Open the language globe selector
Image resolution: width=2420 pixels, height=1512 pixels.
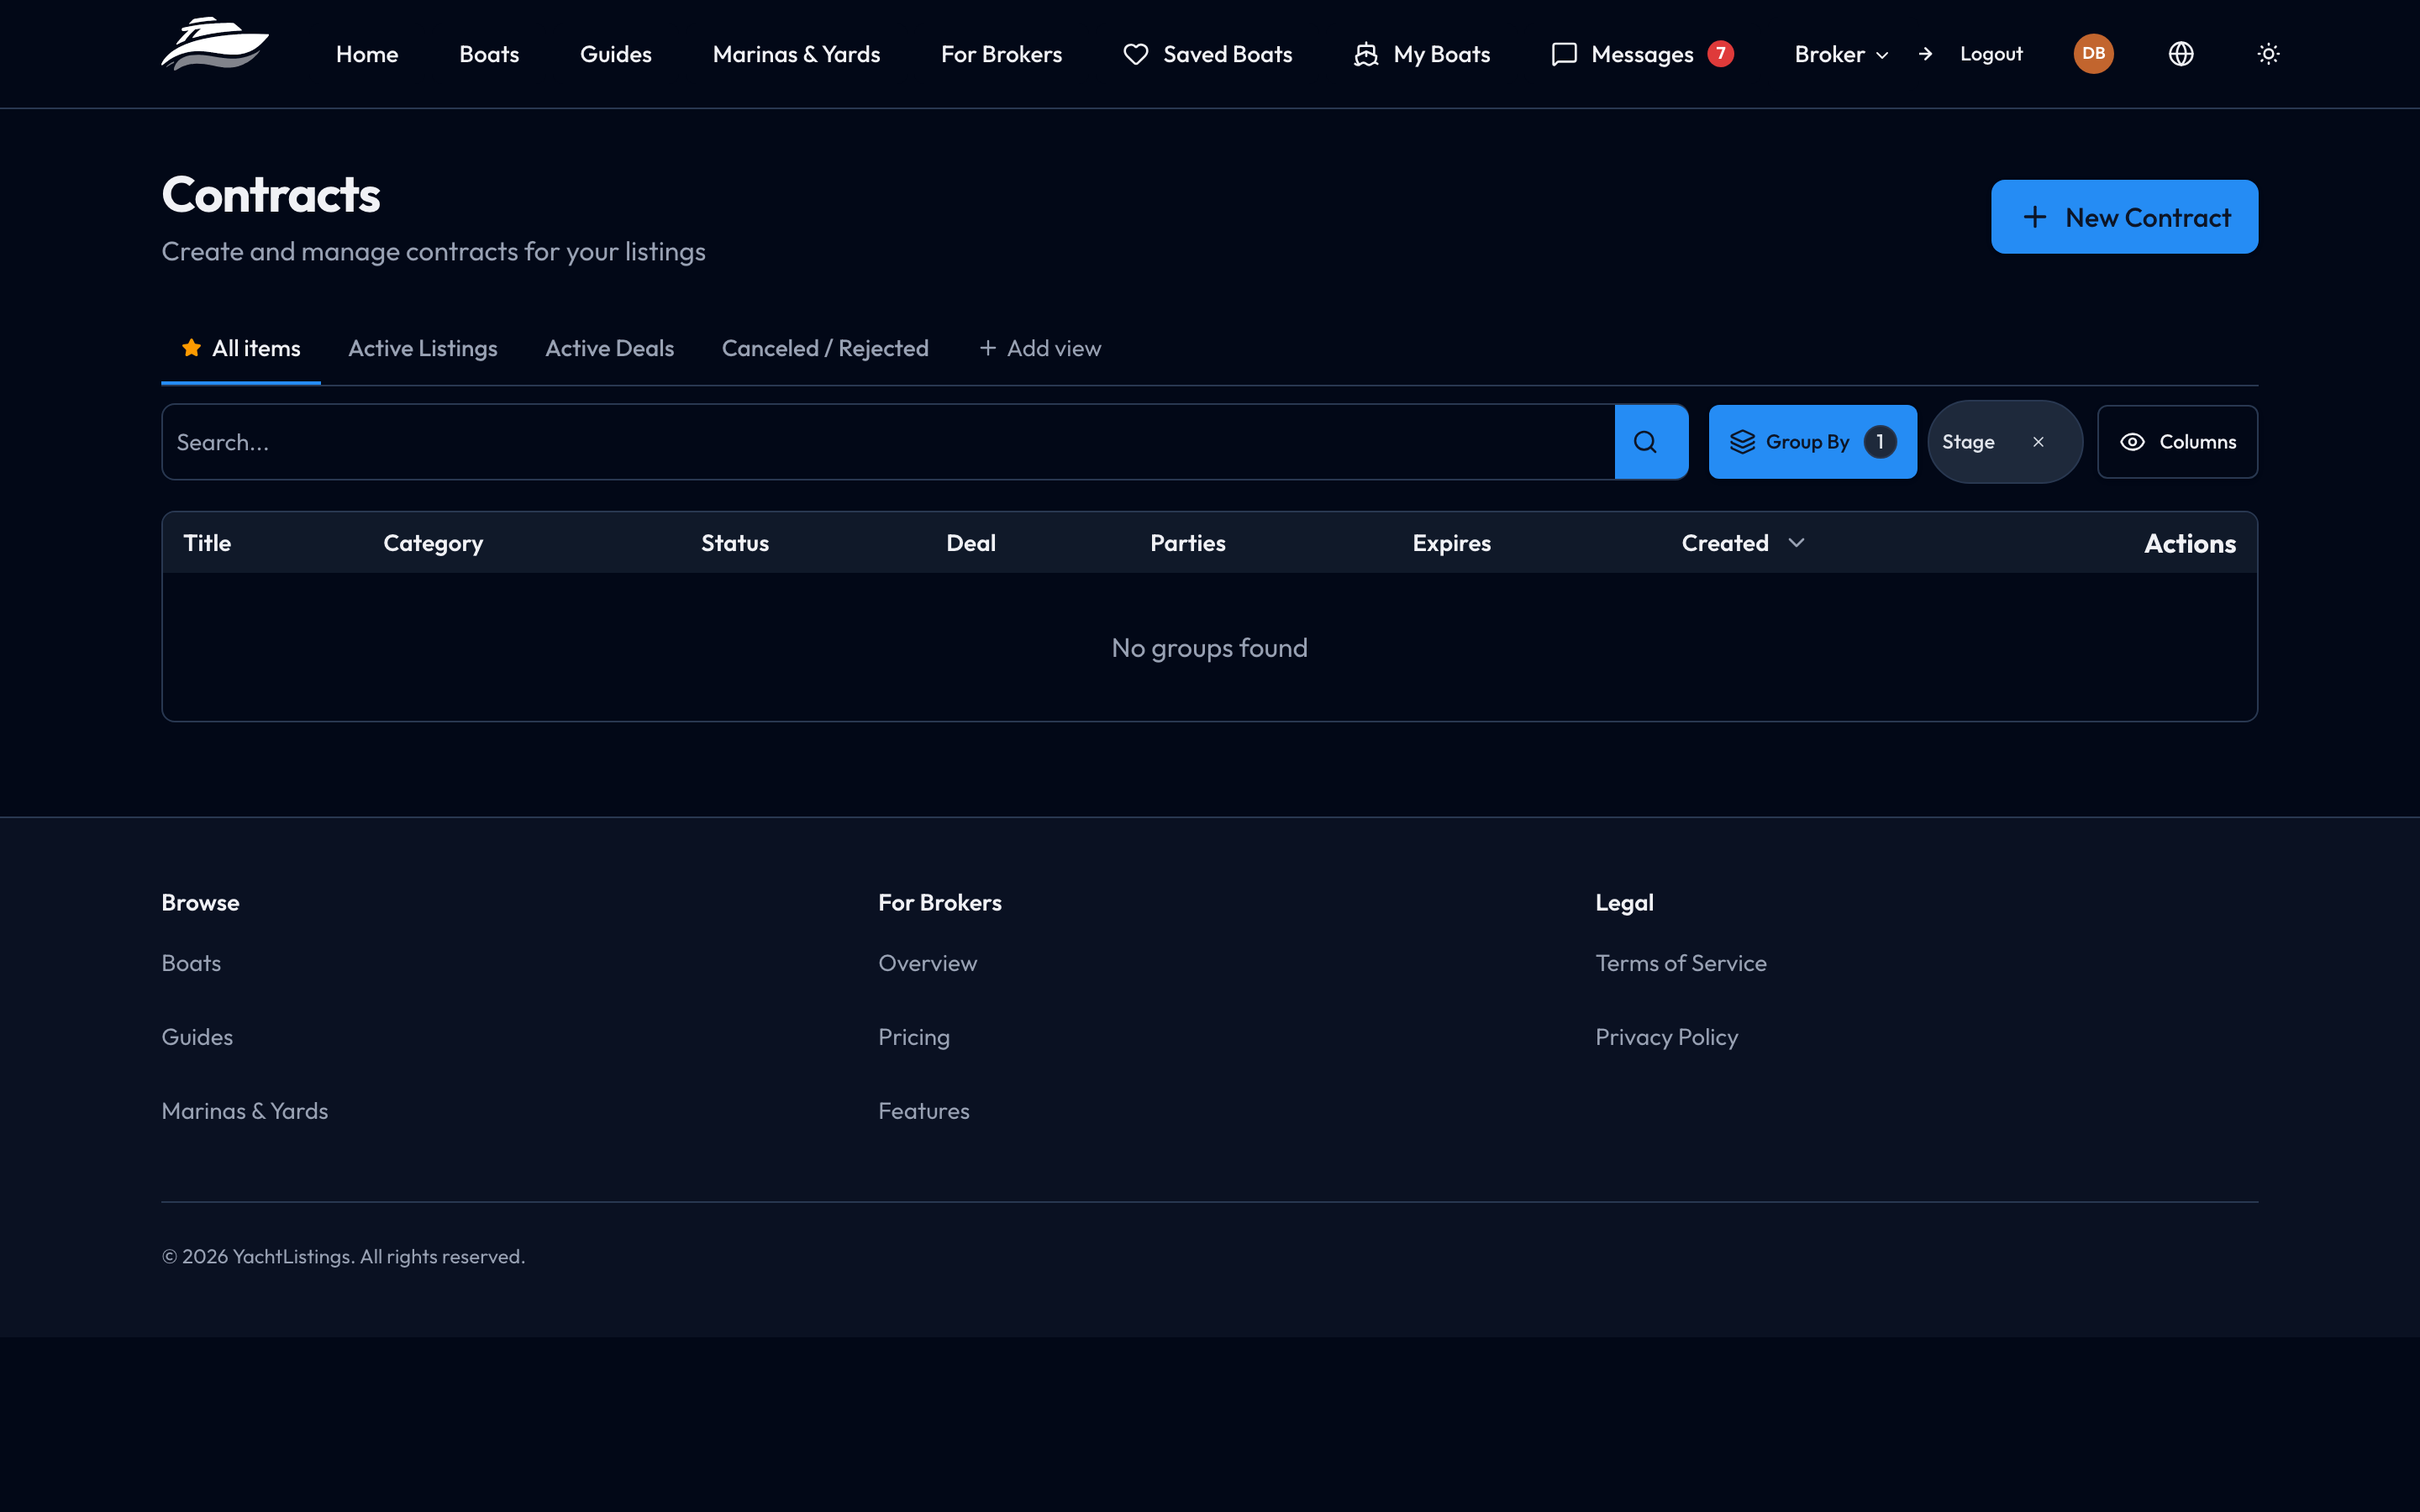[x=2181, y=54]
